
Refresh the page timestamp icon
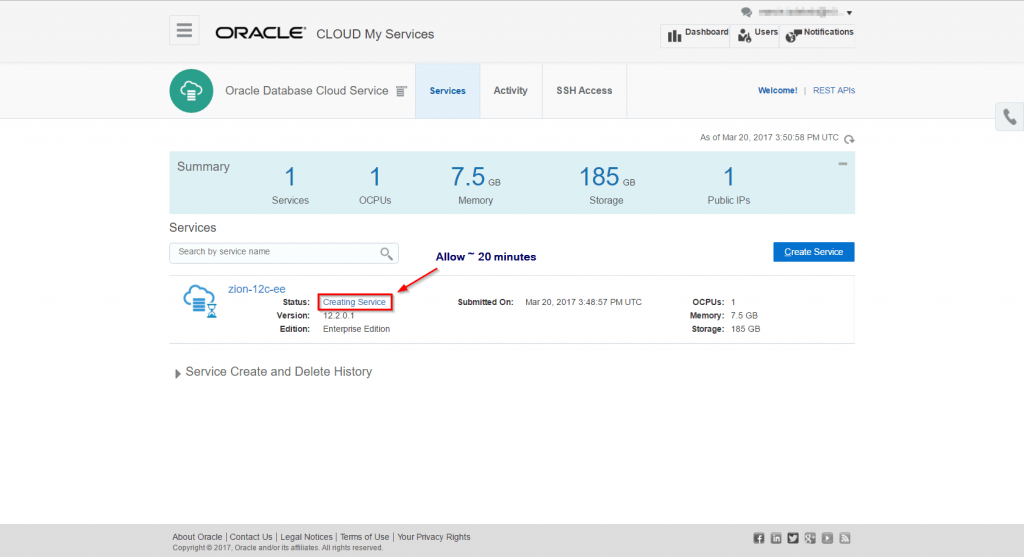848,139
